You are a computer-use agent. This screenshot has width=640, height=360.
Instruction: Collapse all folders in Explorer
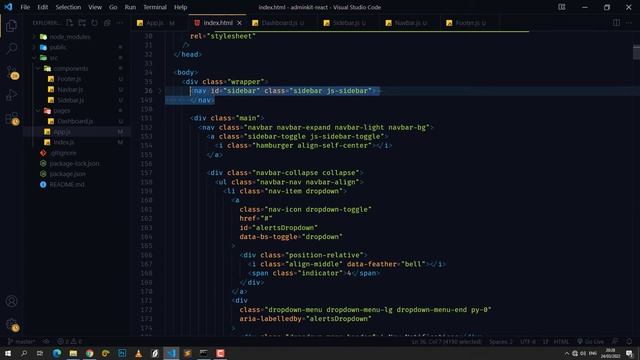coord(107,23)
